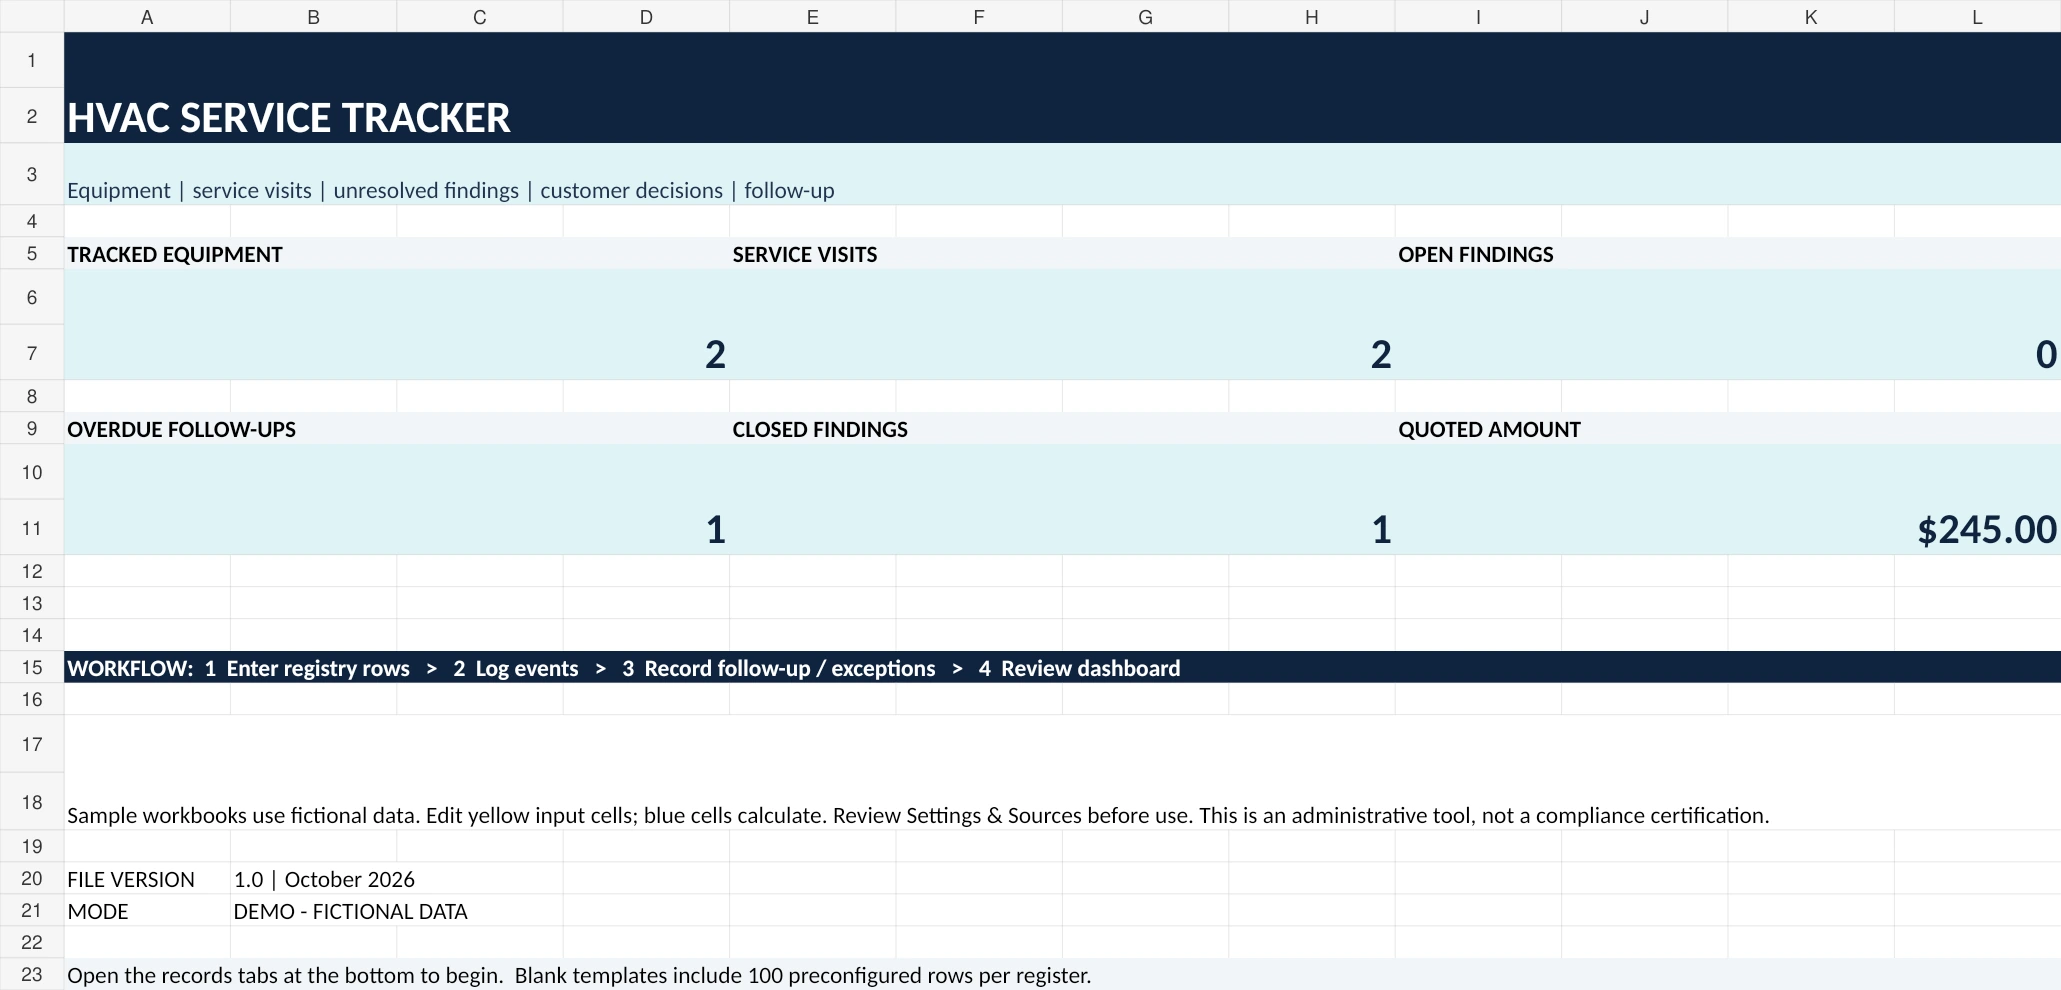Select the WORKFLOW instructions row

pos(1062,668)
